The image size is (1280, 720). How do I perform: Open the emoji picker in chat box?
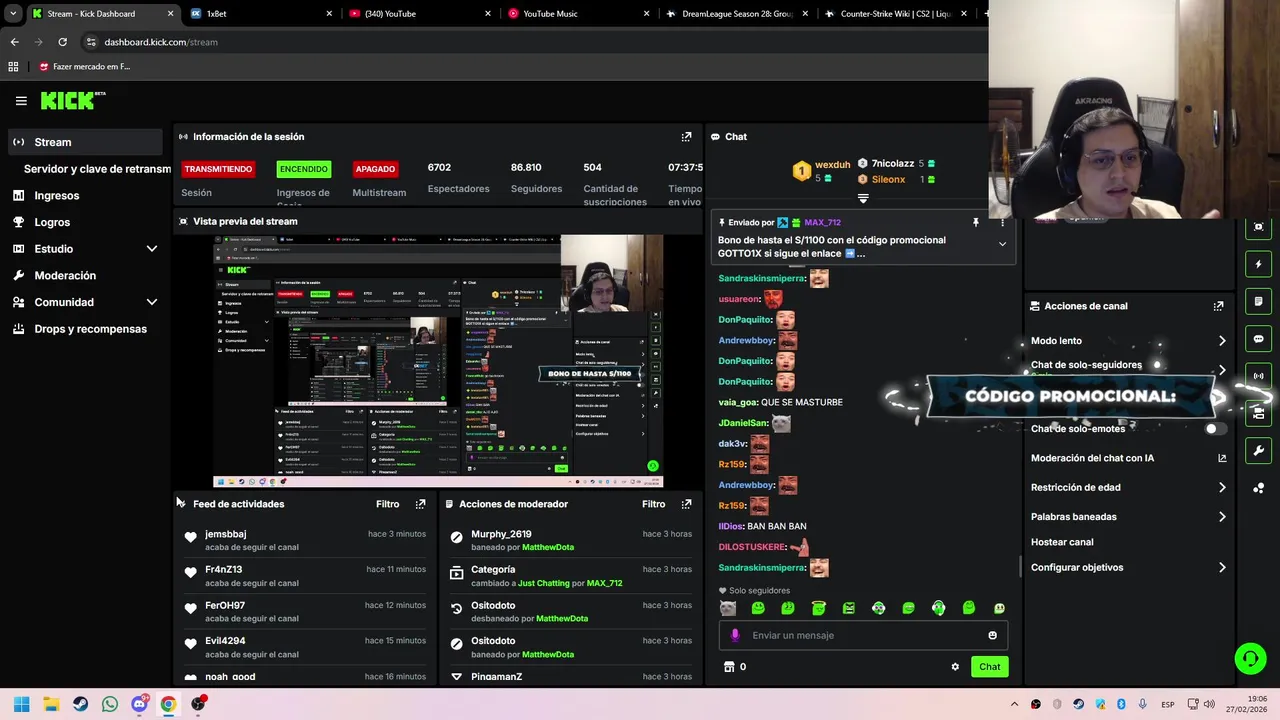click(992, 635)
